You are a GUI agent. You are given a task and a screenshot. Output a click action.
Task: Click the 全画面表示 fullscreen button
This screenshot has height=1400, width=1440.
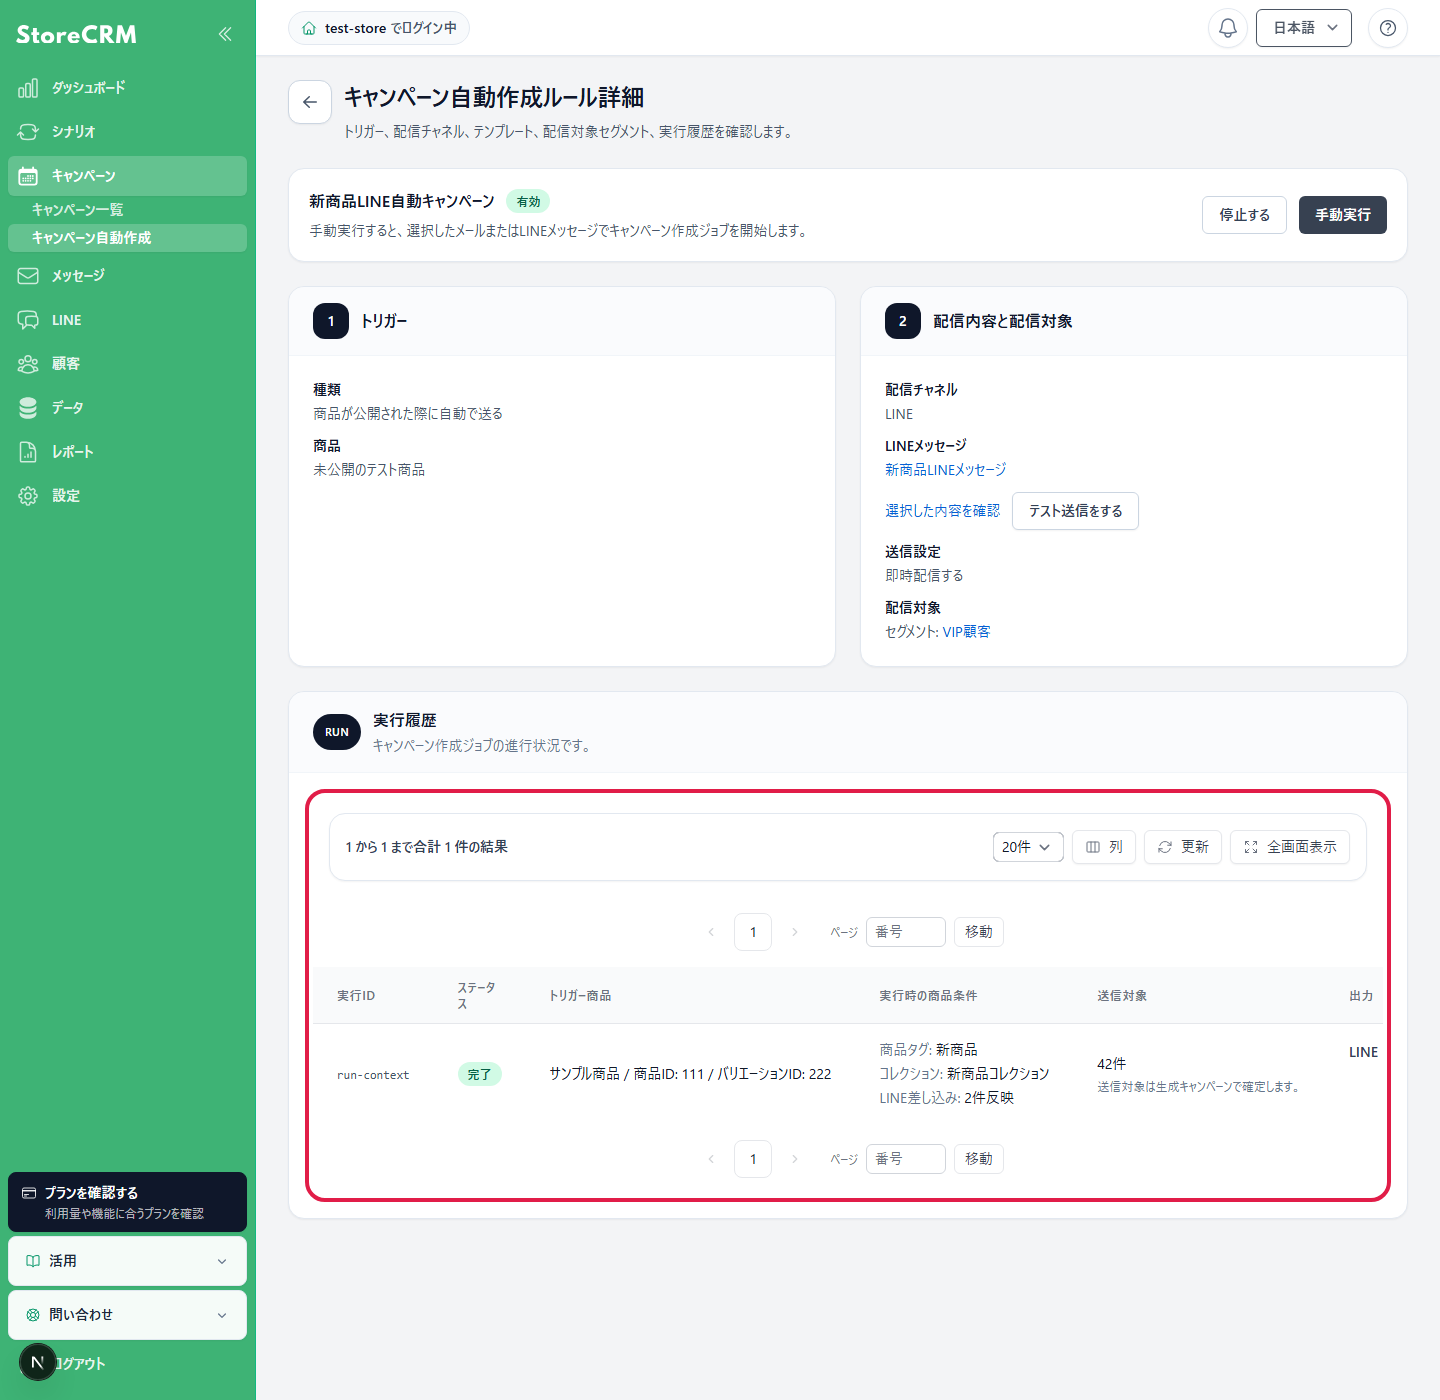[1290, 847]
